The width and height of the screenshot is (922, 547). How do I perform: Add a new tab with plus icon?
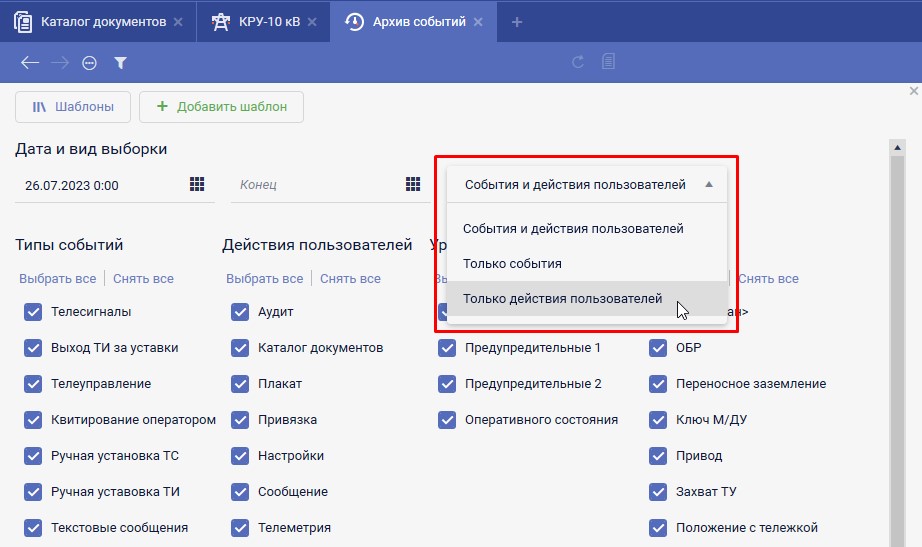[517, 22]
